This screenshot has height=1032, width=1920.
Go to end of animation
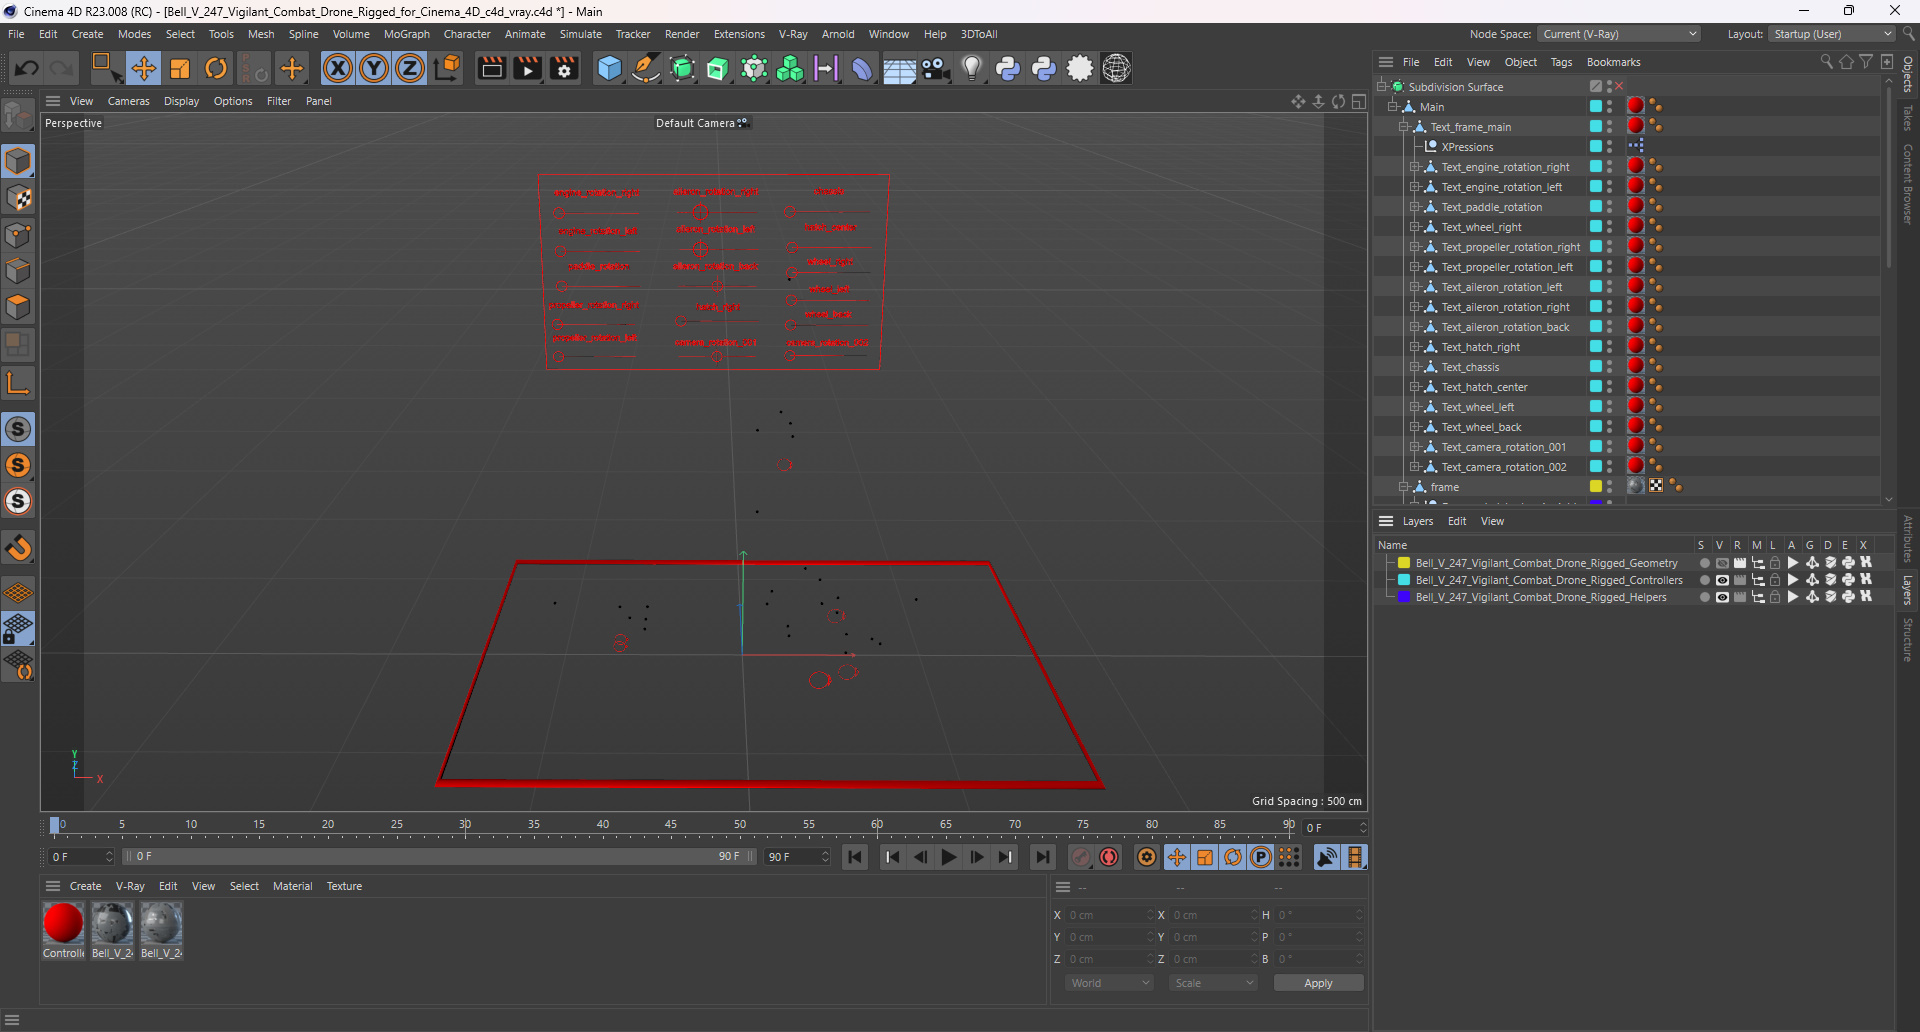[1042, 857]
